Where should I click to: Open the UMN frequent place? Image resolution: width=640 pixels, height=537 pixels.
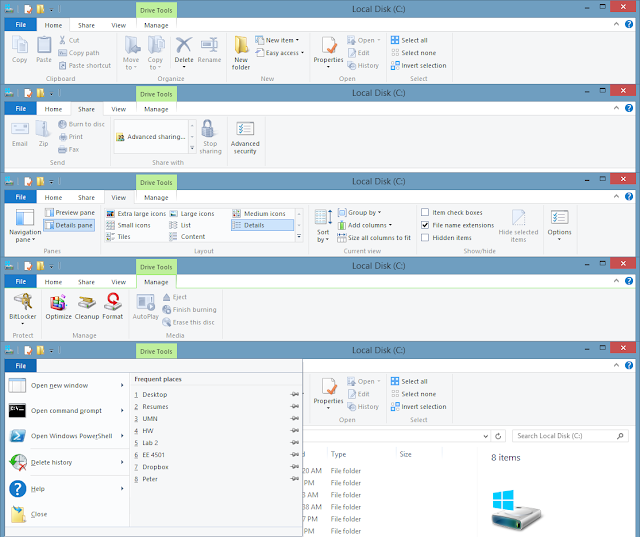click(x=150, y=419)
